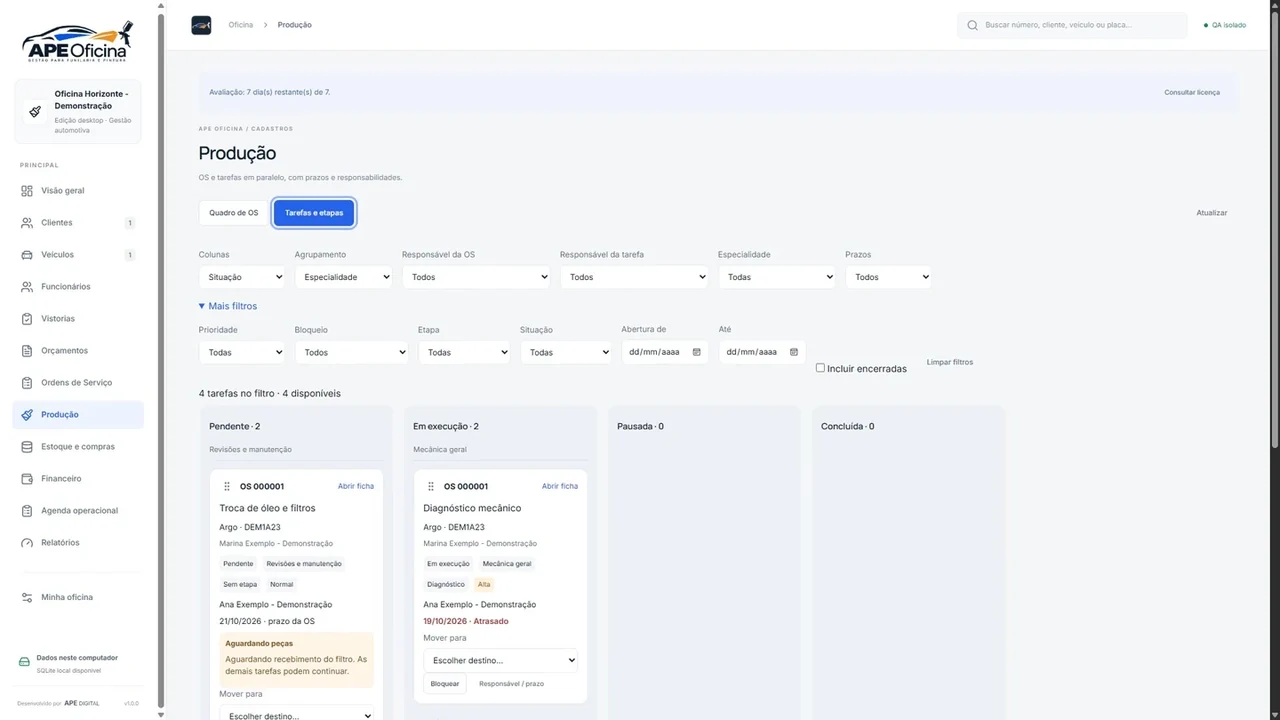The height and width of the screenshot is (720, 1280).
Task: Open the Prioridade dropdown
Action: tap(241, 352)
